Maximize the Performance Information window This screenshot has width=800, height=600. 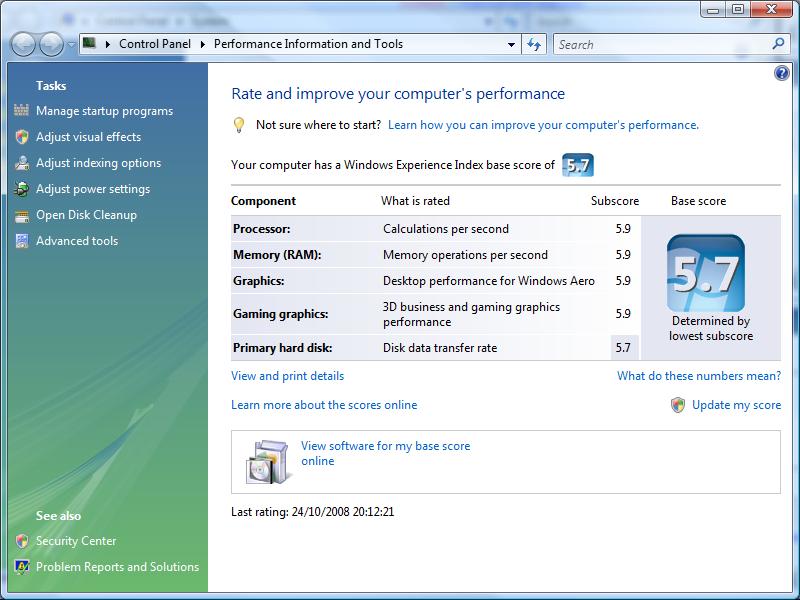pos(738,9)
